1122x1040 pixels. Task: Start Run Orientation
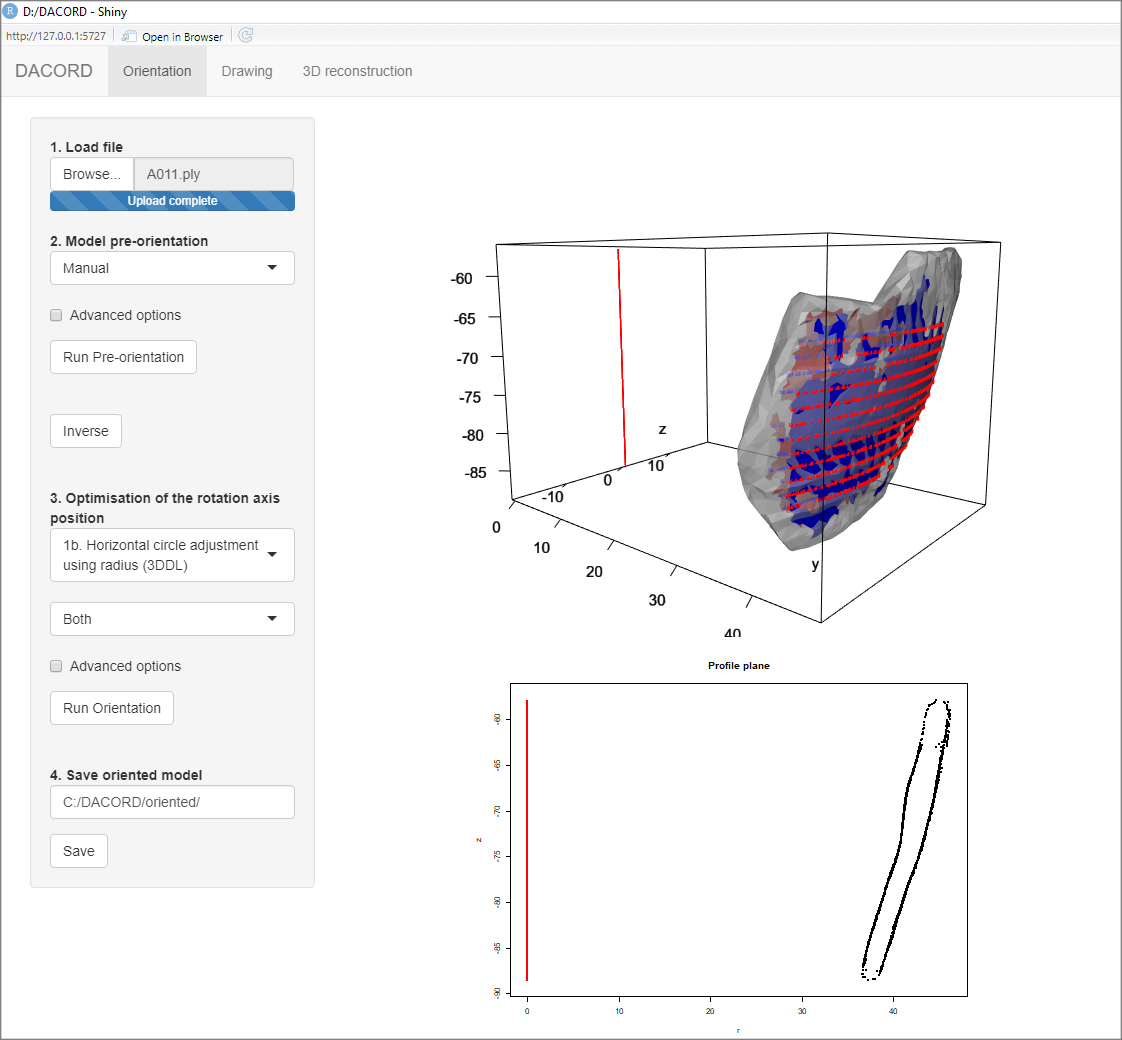(112, 708)
